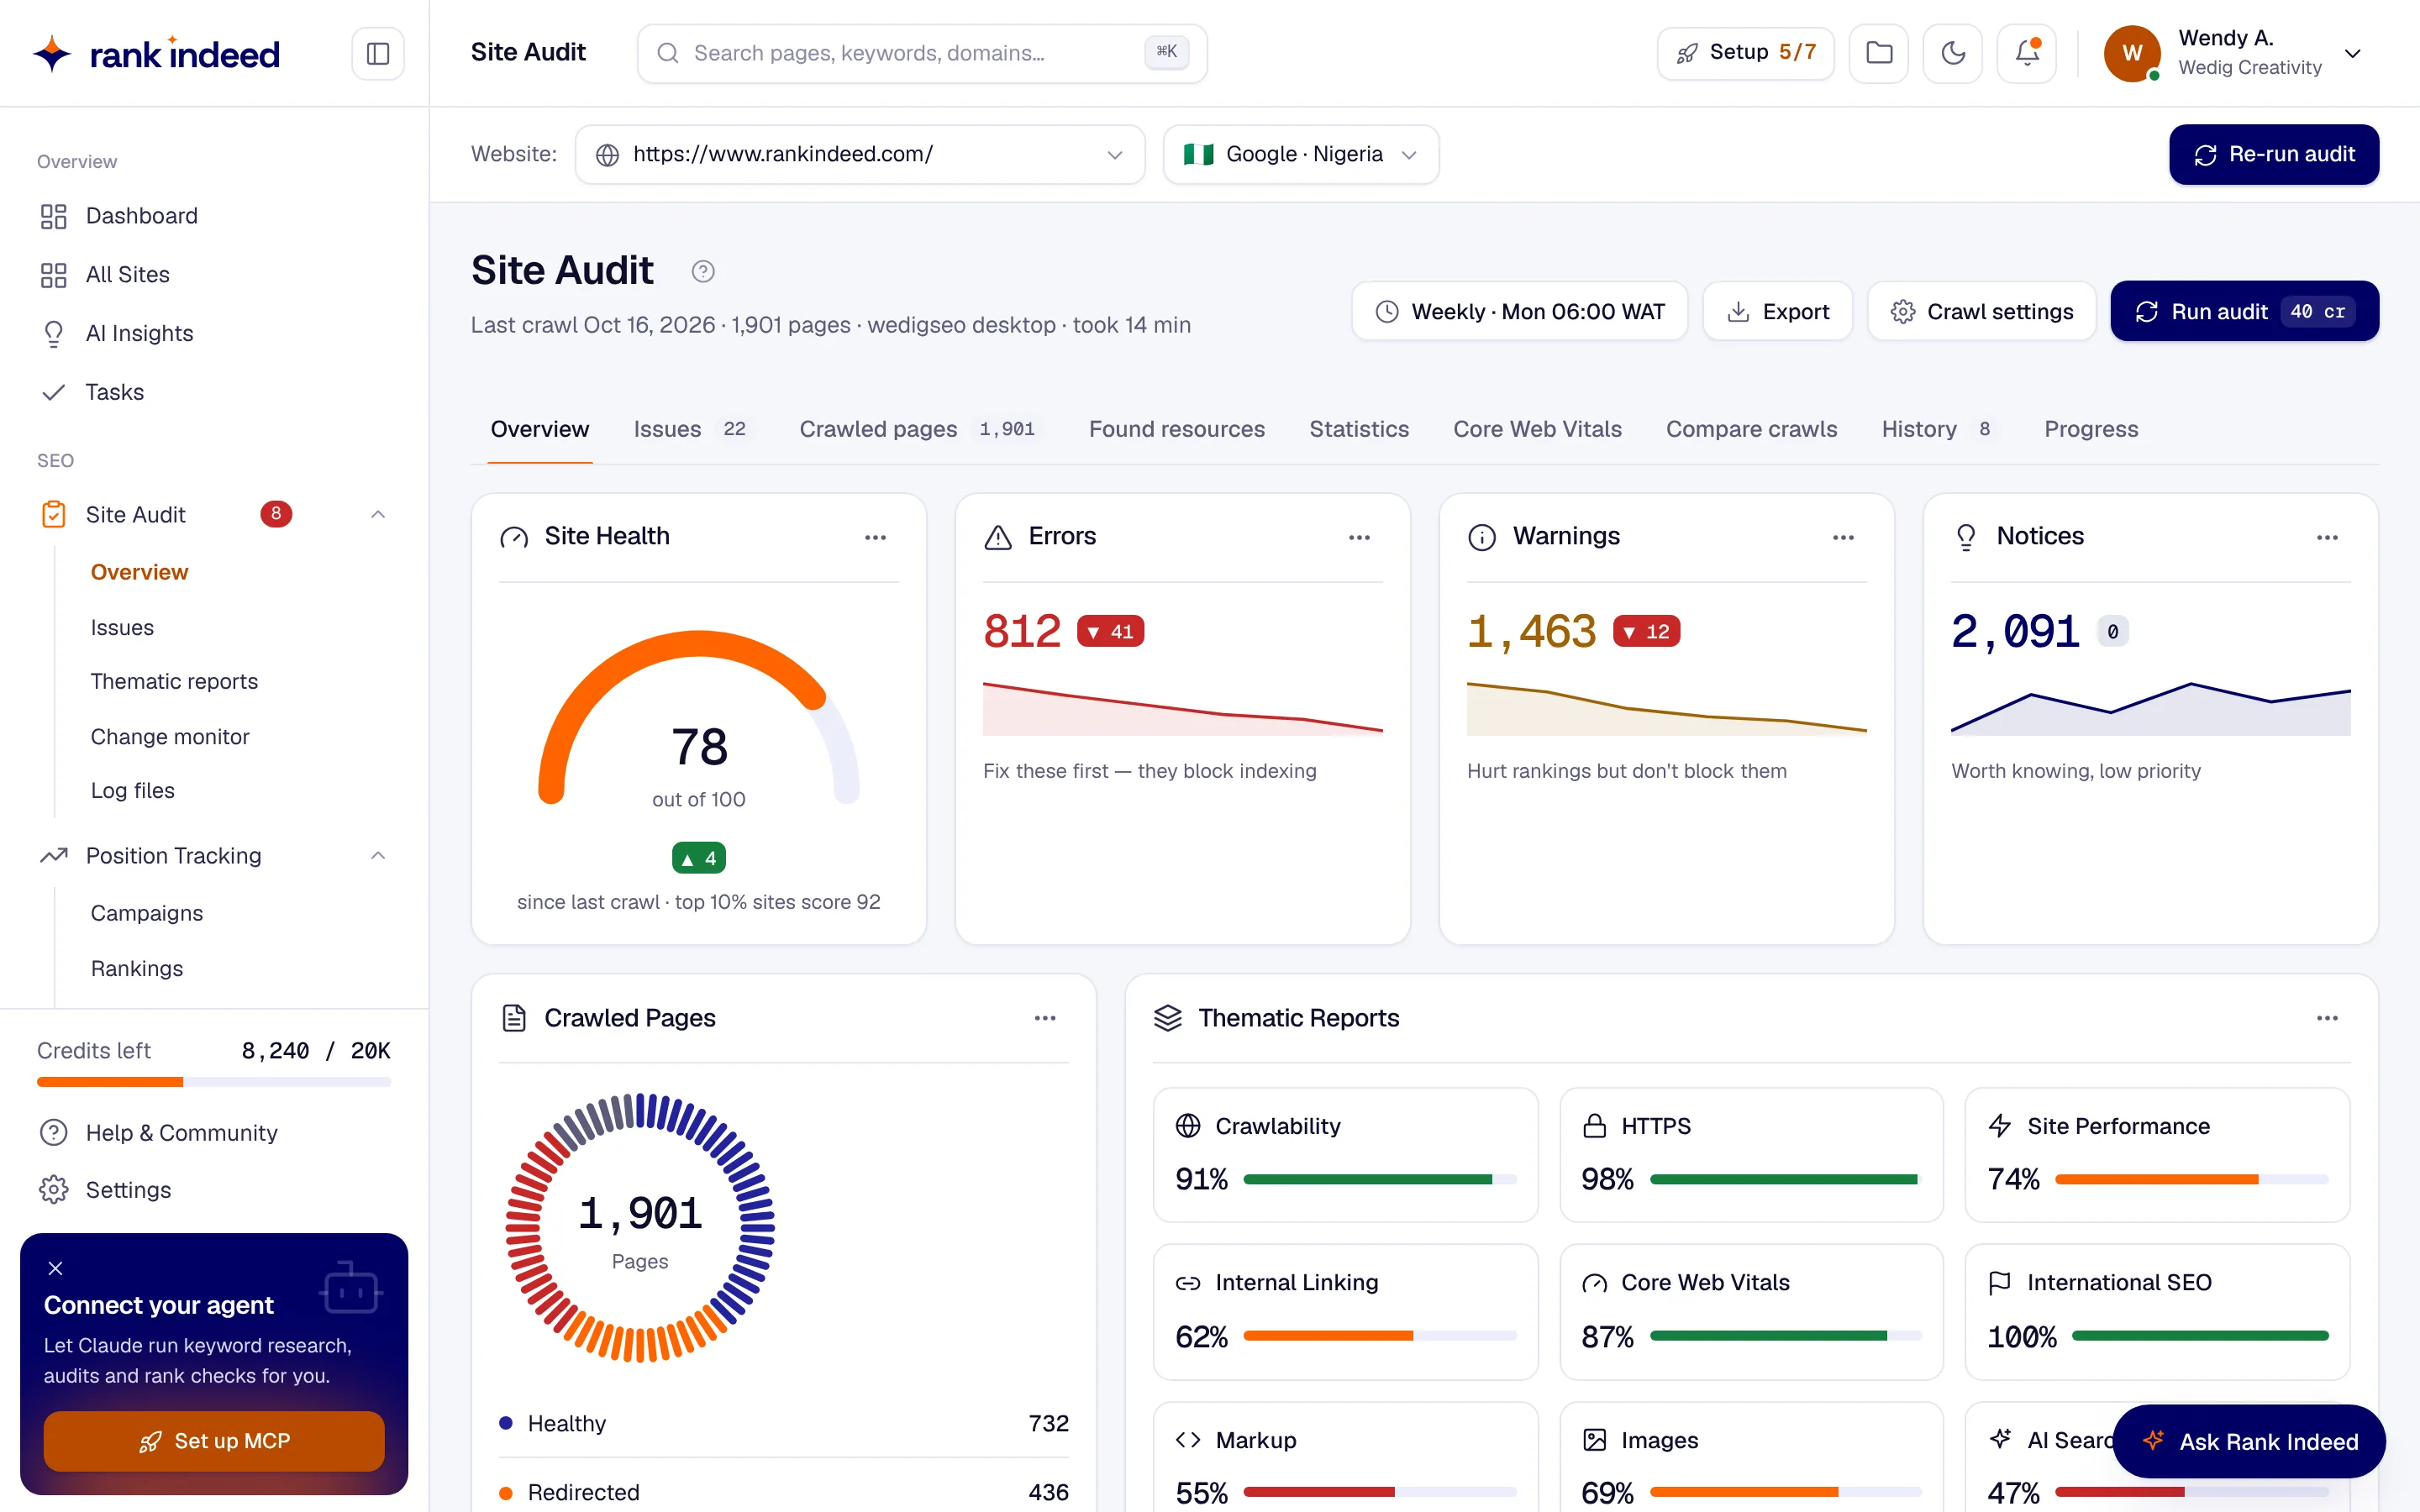The width and height of the screenshot is (2420, 1512).
Task: Open the folder icon in top bar
Action: pyautogui.click(x=1879, y=53)
